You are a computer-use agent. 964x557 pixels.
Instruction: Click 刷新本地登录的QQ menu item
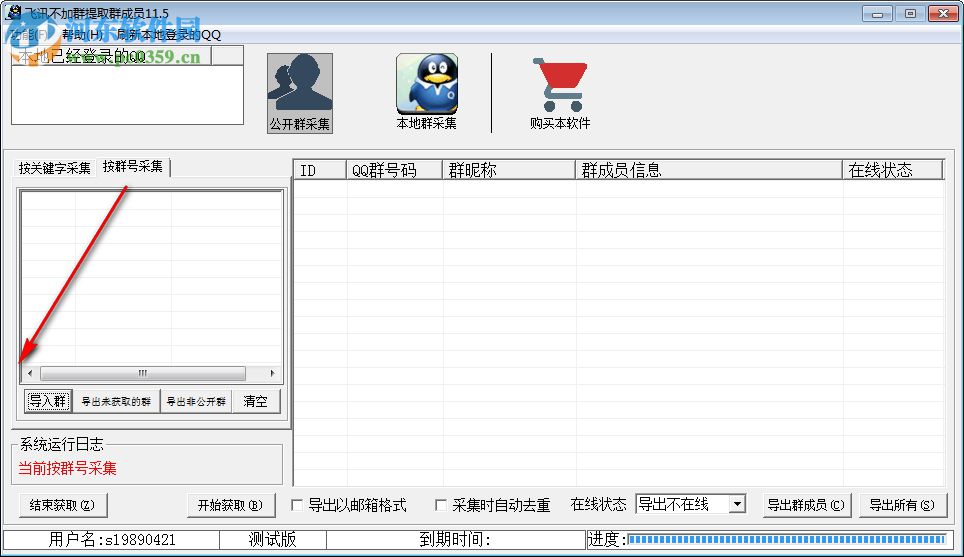(x=168, y=35)
